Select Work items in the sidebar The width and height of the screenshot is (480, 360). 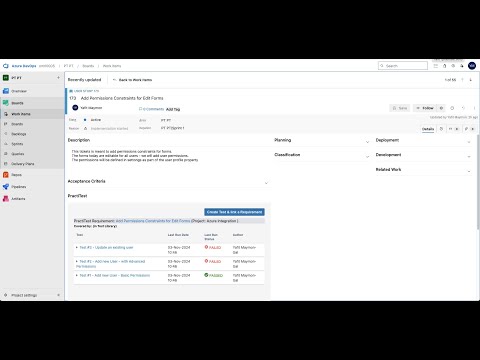(x=32, y=114)
